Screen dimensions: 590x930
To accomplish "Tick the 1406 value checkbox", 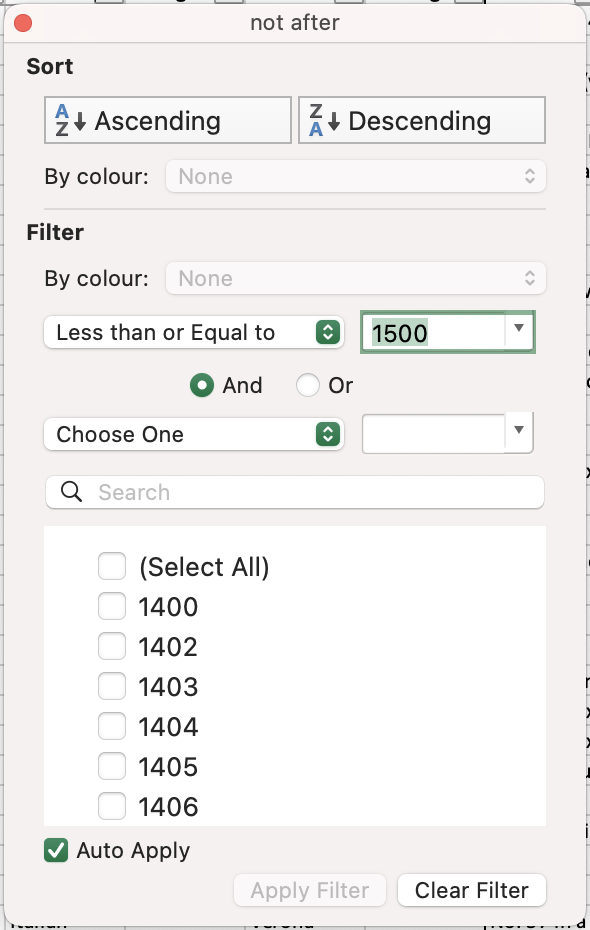I will tap(112, 806).
